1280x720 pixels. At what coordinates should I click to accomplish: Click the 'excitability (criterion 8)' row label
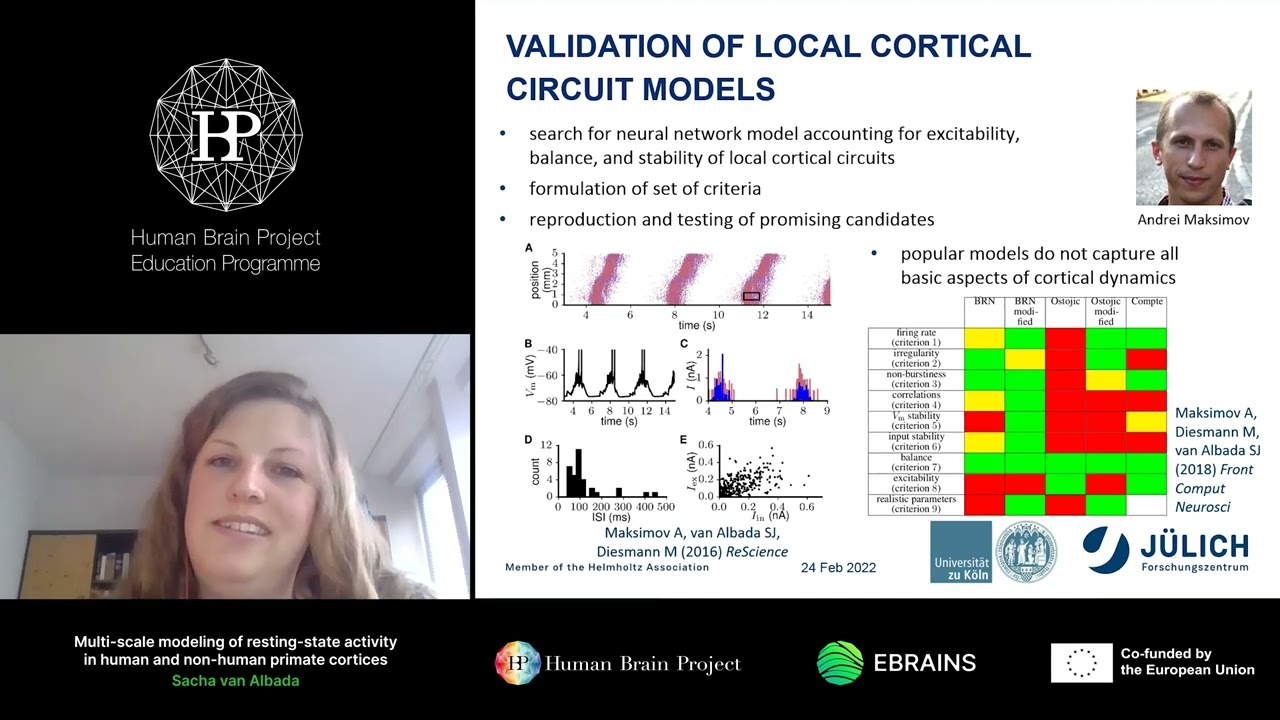pyautogui.click(x=916, y=484)
